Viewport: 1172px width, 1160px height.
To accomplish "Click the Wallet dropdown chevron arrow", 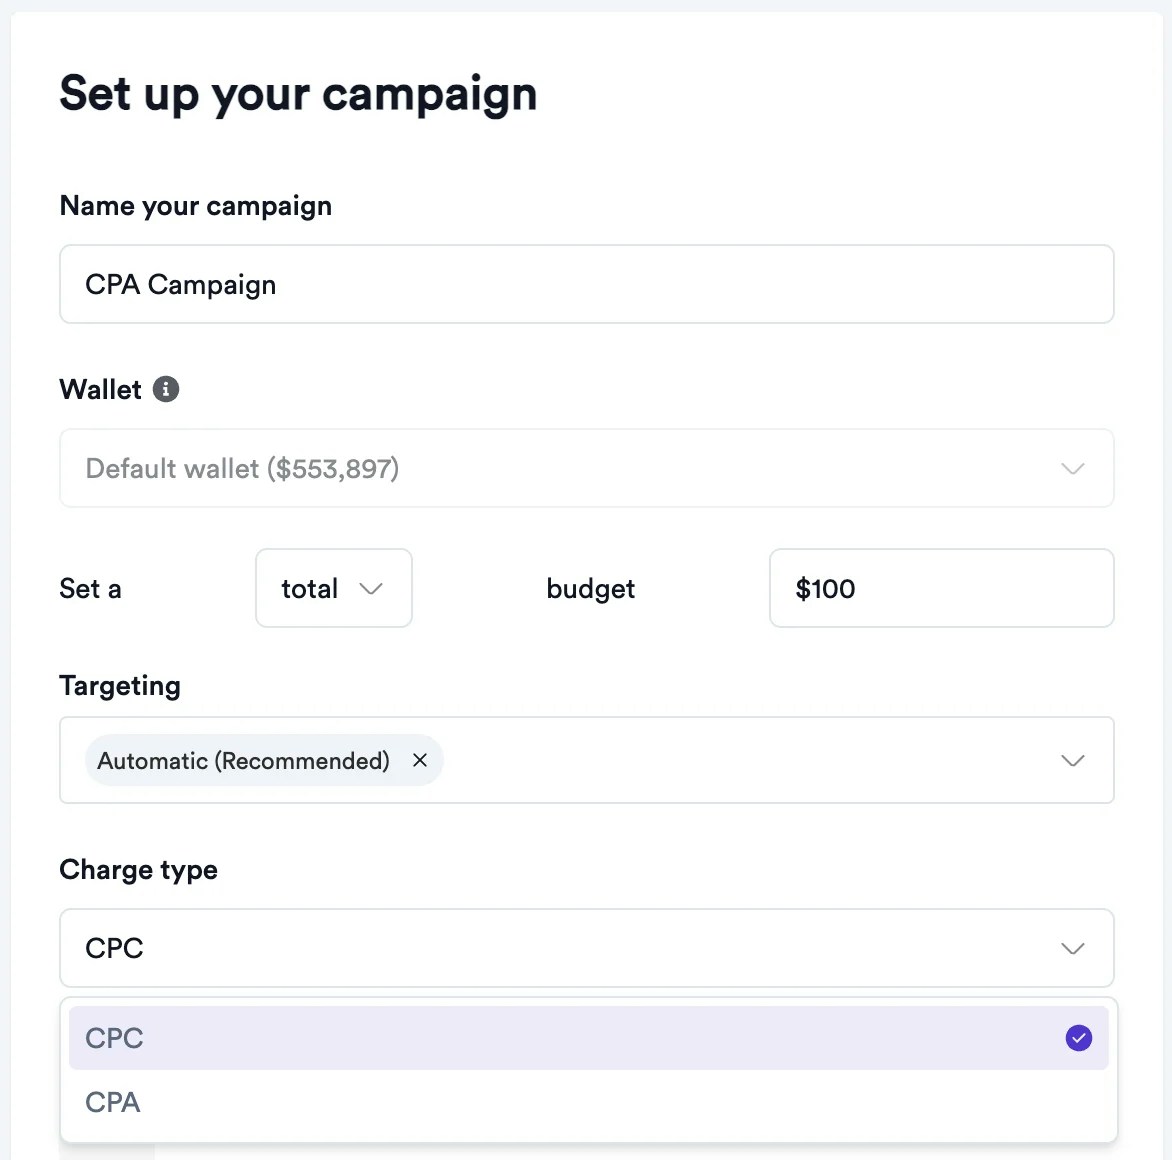I will tap(1072, 469).
